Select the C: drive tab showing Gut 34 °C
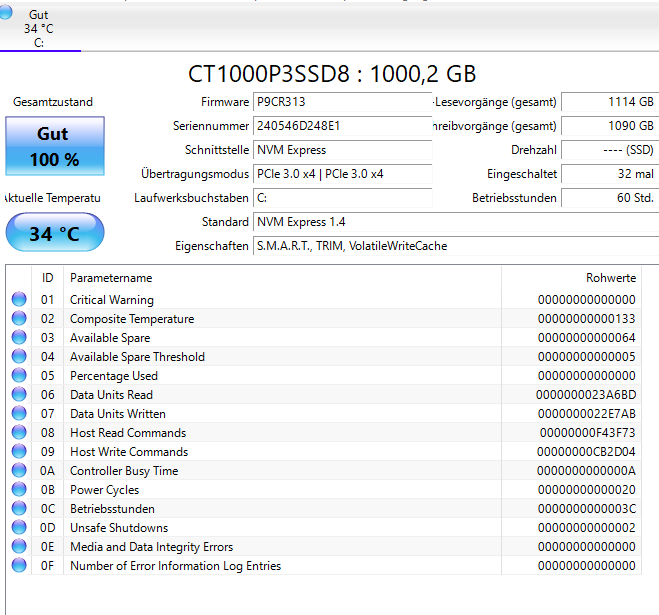Viewport: 659px width, 615px height. (39, 28)
